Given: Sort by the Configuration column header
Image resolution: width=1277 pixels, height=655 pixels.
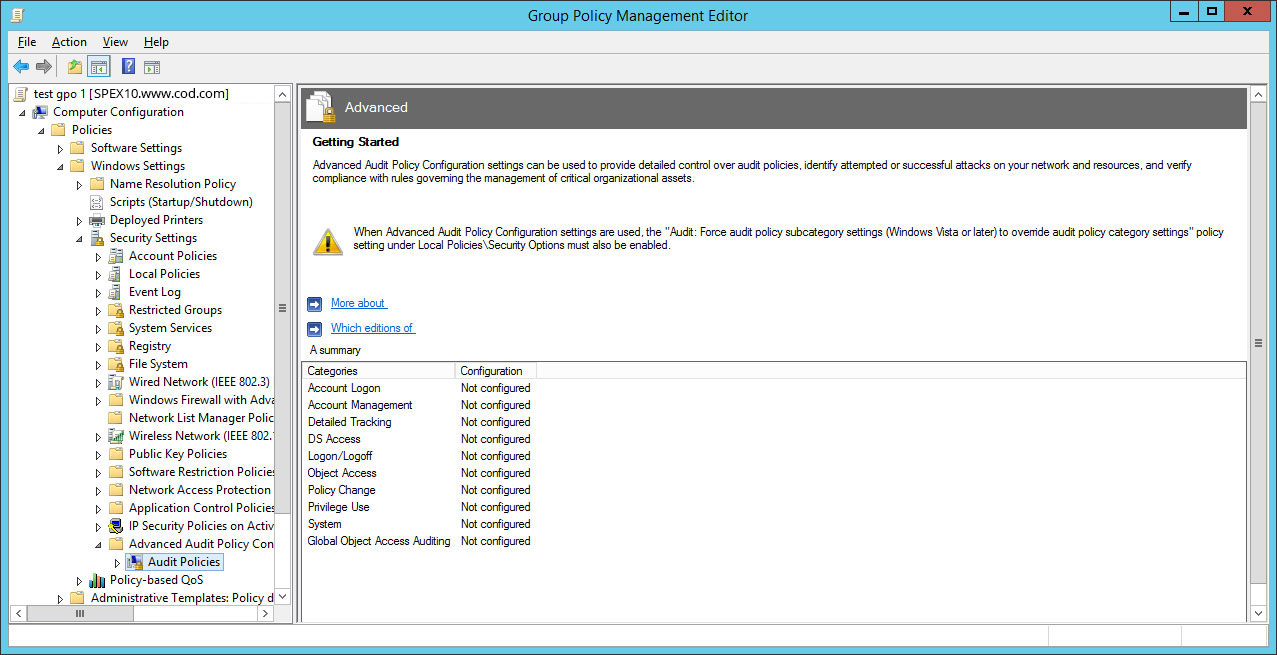Looking at the screenshot, I should [x=495, y=371].
